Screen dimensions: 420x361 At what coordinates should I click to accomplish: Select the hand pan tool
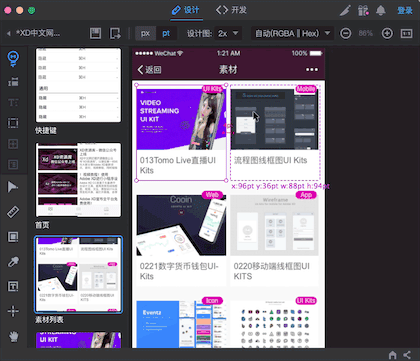click(x=13, y=336)
